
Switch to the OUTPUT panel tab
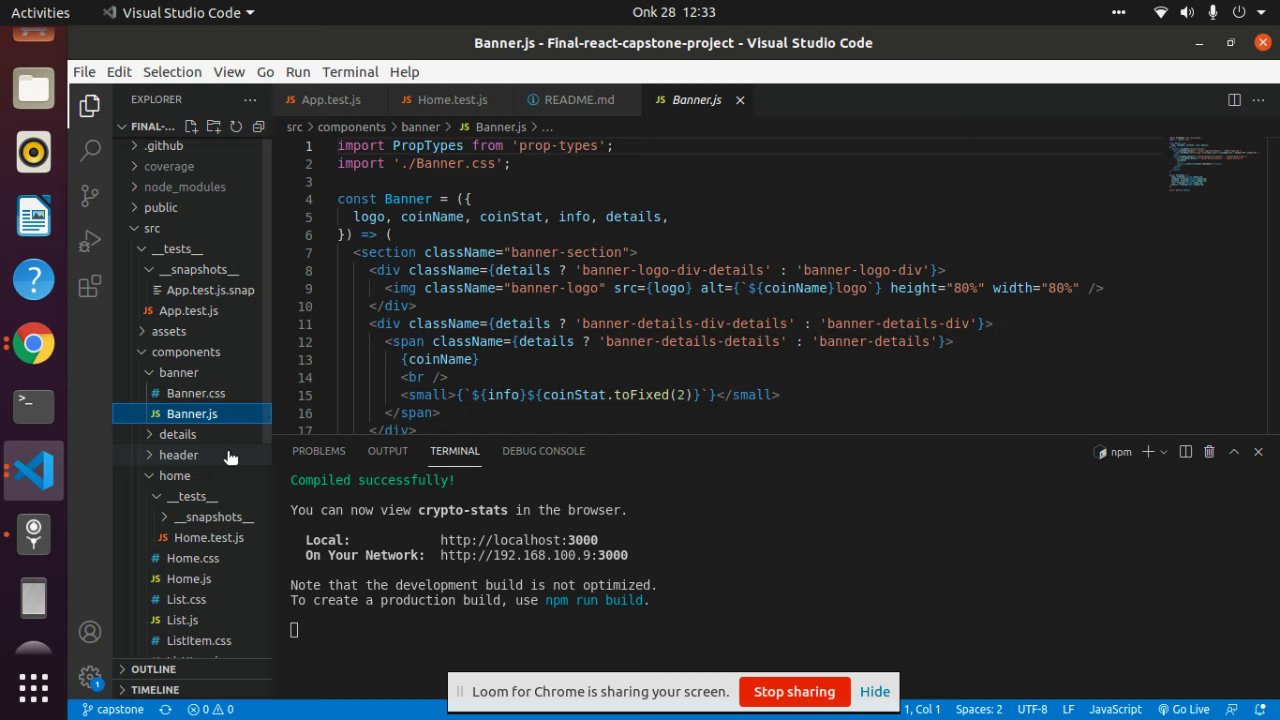(x=388, y=451)
